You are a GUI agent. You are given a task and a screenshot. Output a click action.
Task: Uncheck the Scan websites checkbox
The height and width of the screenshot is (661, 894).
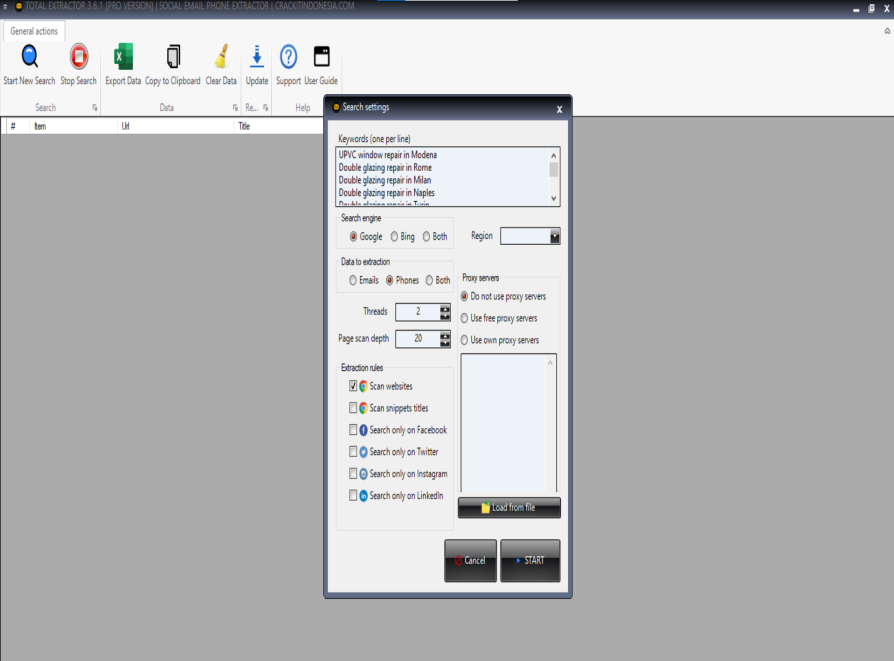[x=353, y=386]
